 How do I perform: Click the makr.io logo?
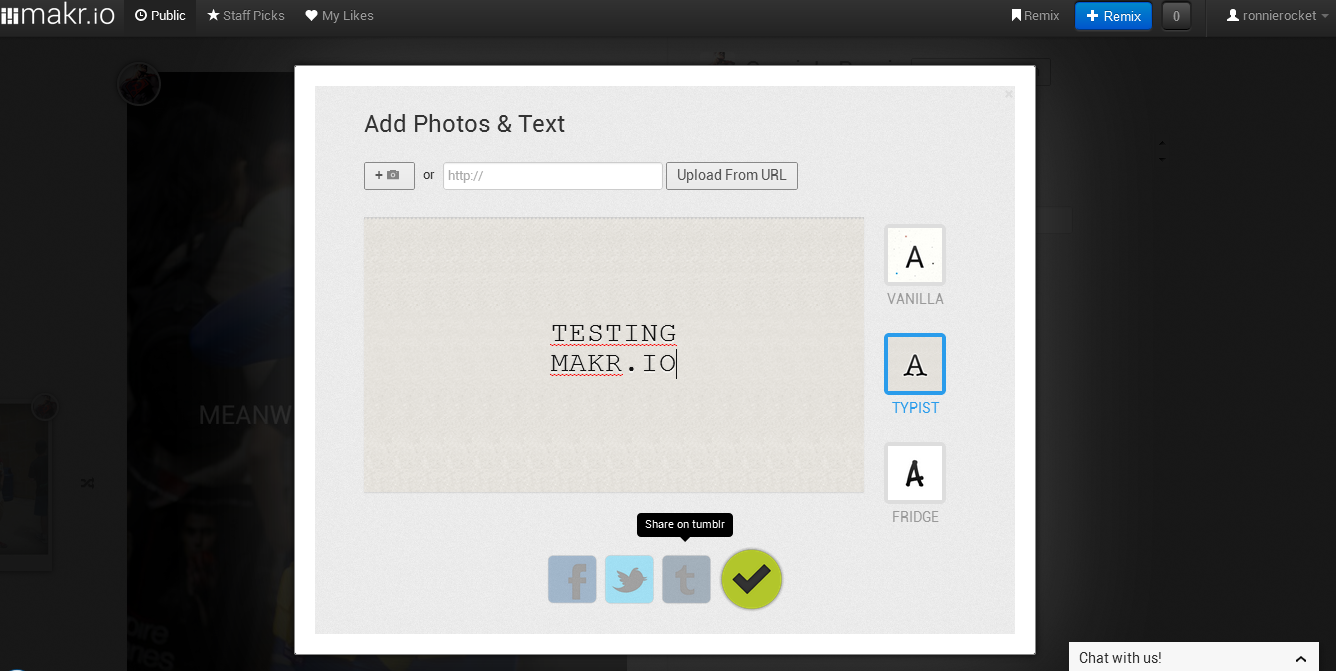tap(58, 16)
